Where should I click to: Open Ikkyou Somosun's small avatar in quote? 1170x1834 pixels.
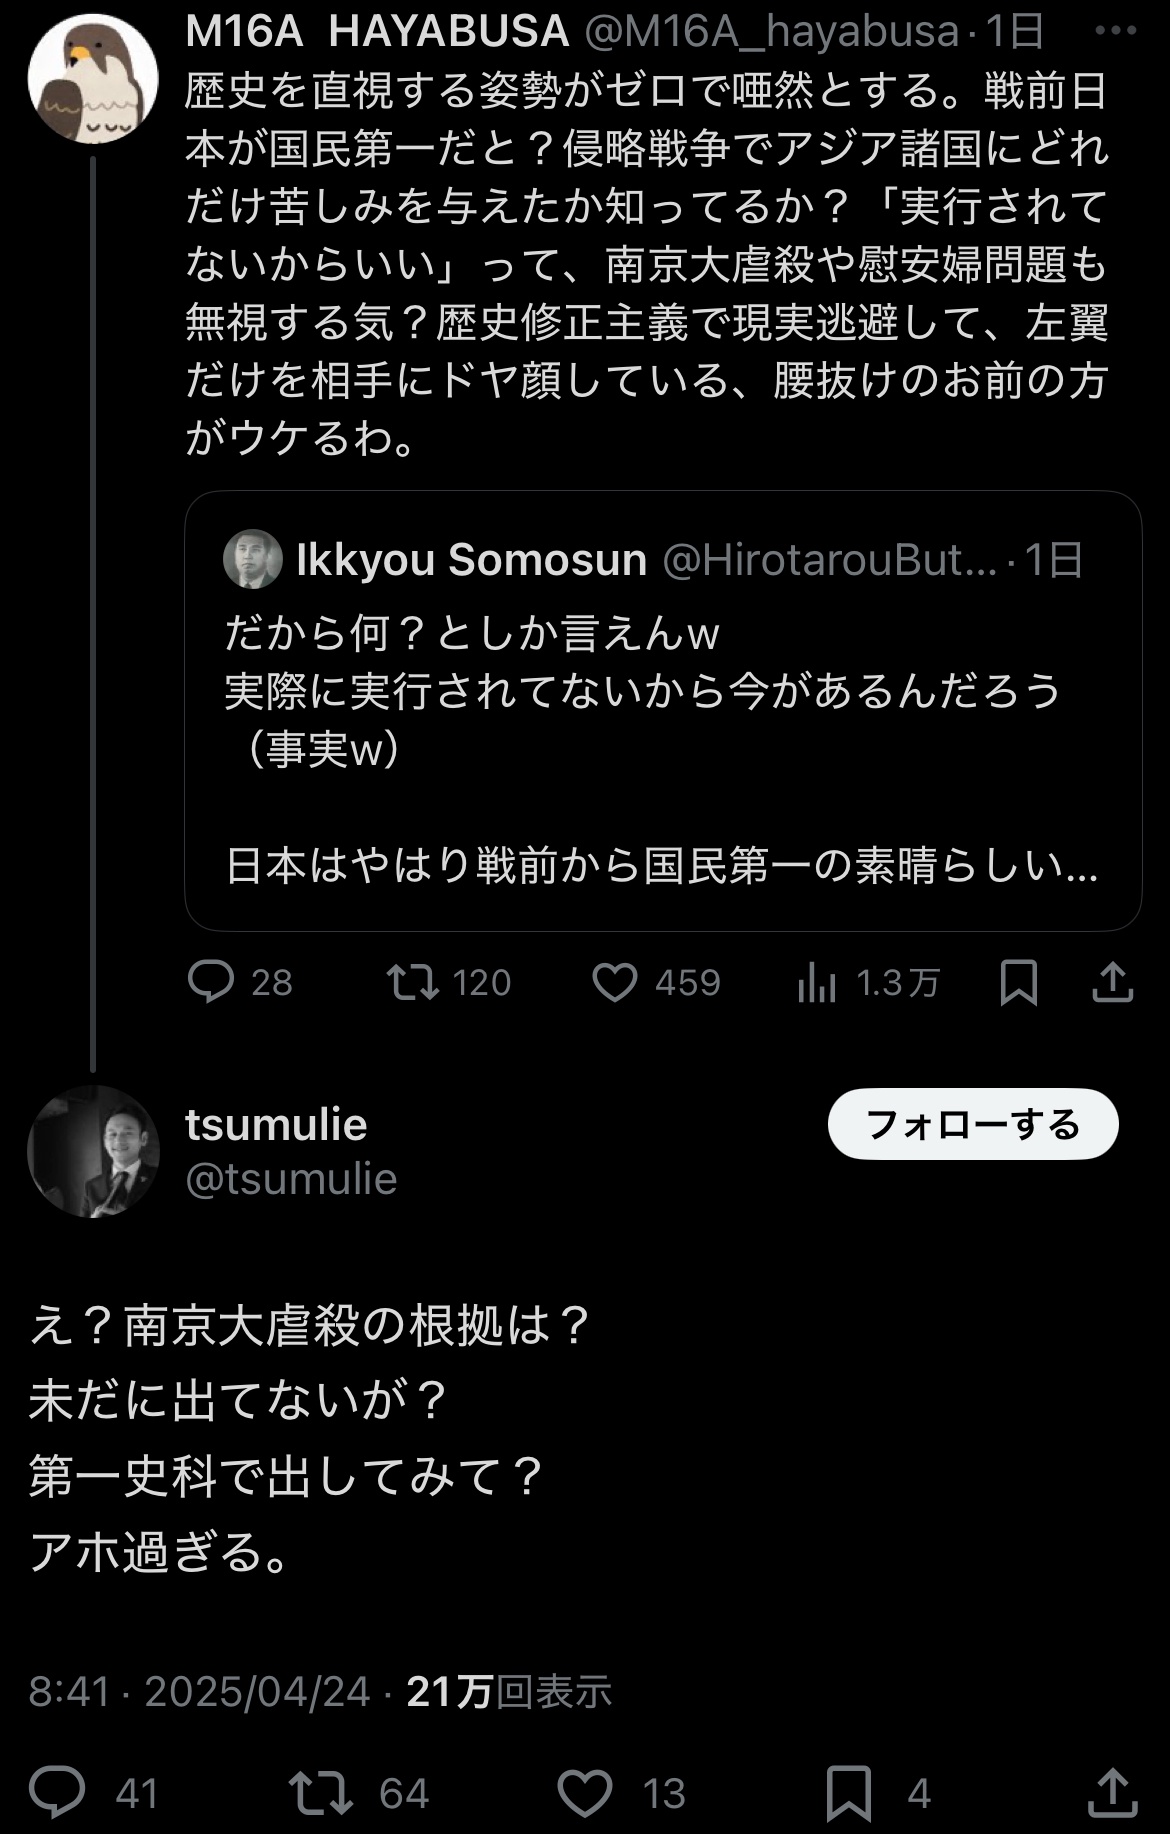[x=253, y=559]
